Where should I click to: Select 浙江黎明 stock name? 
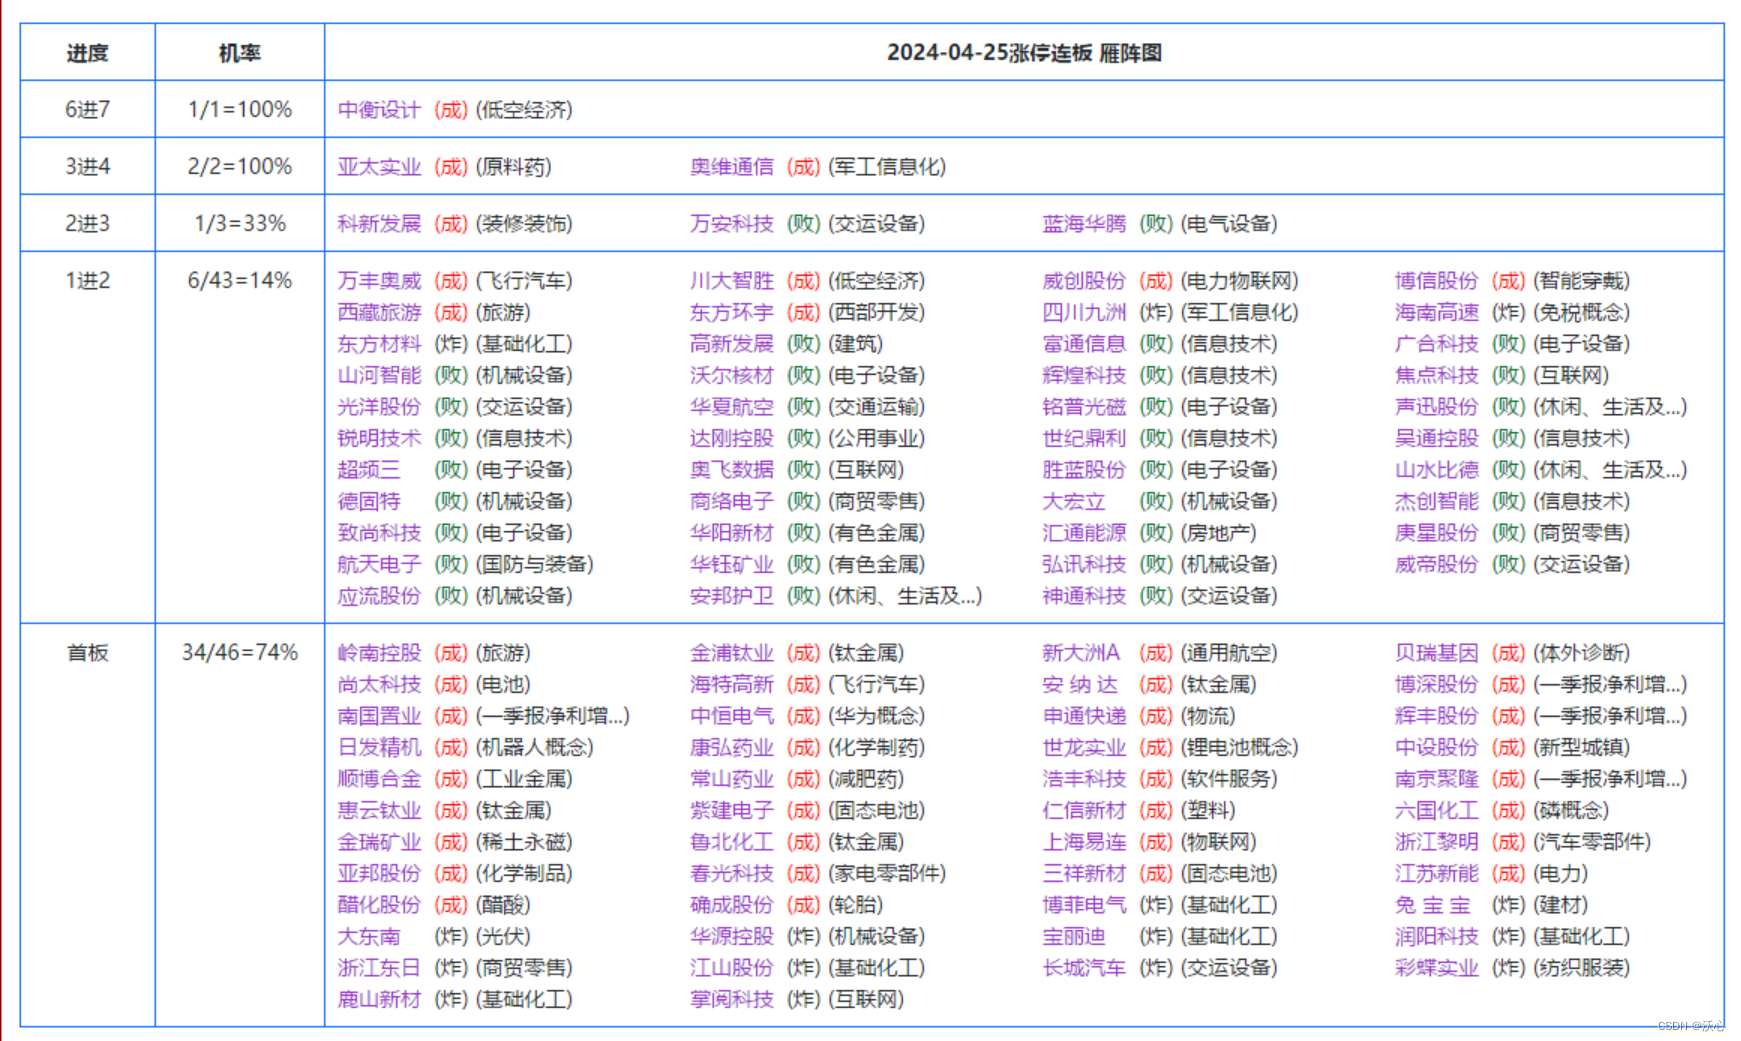(1437, 842)
